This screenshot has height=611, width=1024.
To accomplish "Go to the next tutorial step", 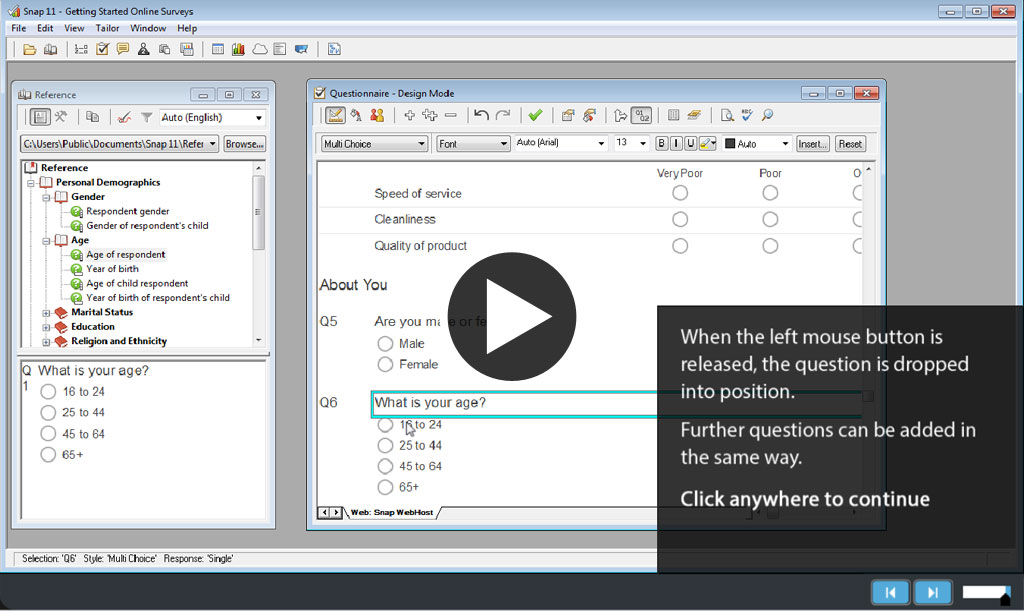I will pyautogui.click(x=933, y=592).
